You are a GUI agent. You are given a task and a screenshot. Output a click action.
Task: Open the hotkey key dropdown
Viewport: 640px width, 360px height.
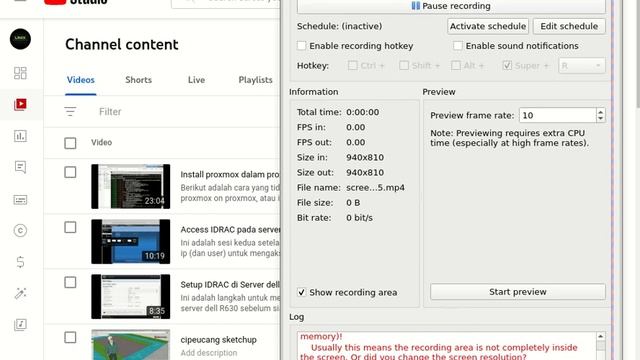(x=582, y=66)
